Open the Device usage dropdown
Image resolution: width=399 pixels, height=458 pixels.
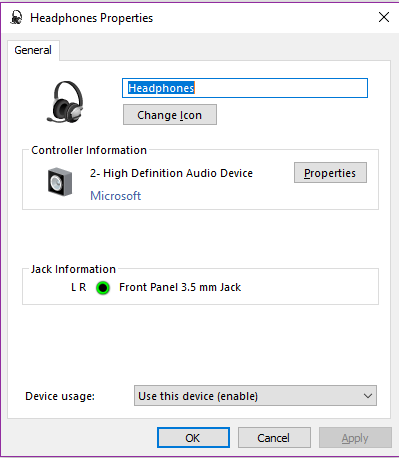coord(255,396)
